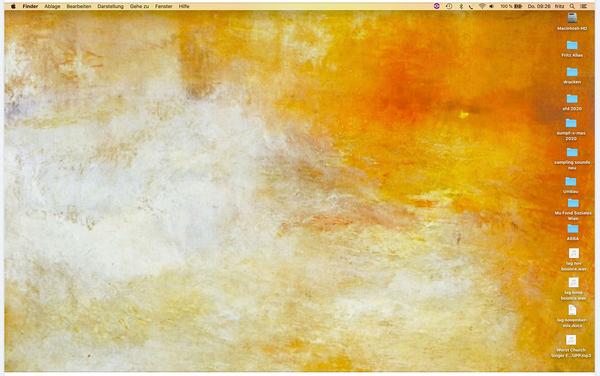This screenshot has width=600, height=376.
Task: Click the sampling sounds neu label
Action: [x=572, y=165]
